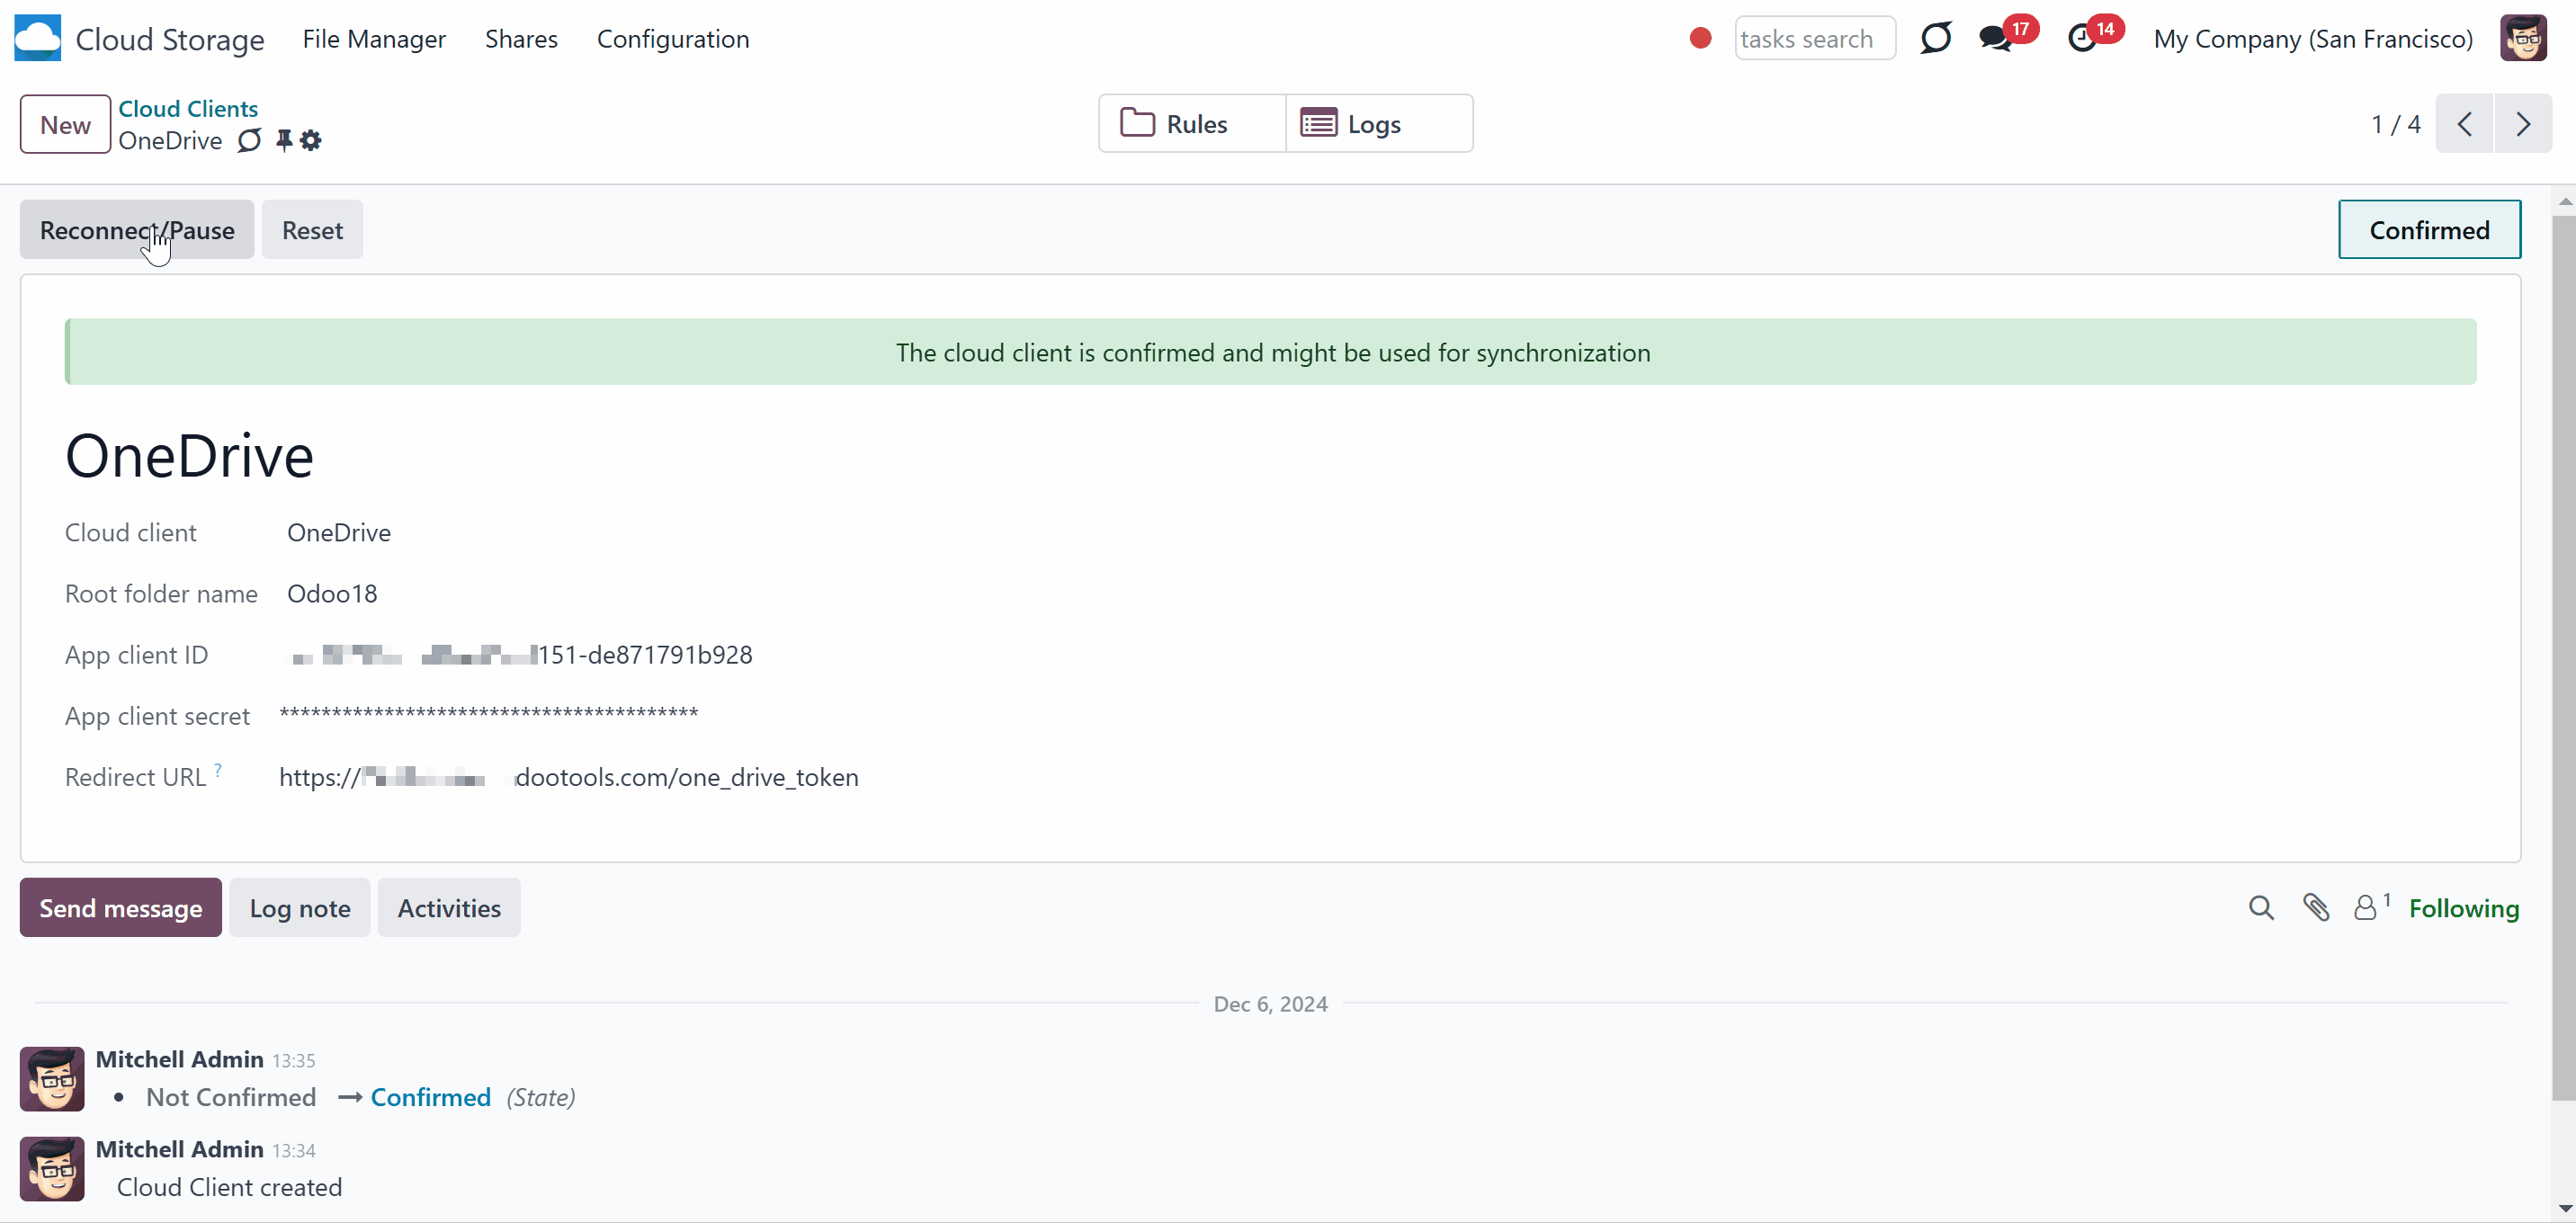
Task: Click Mitchell Admin name on 13:35 message
Action: point(180,1059)
